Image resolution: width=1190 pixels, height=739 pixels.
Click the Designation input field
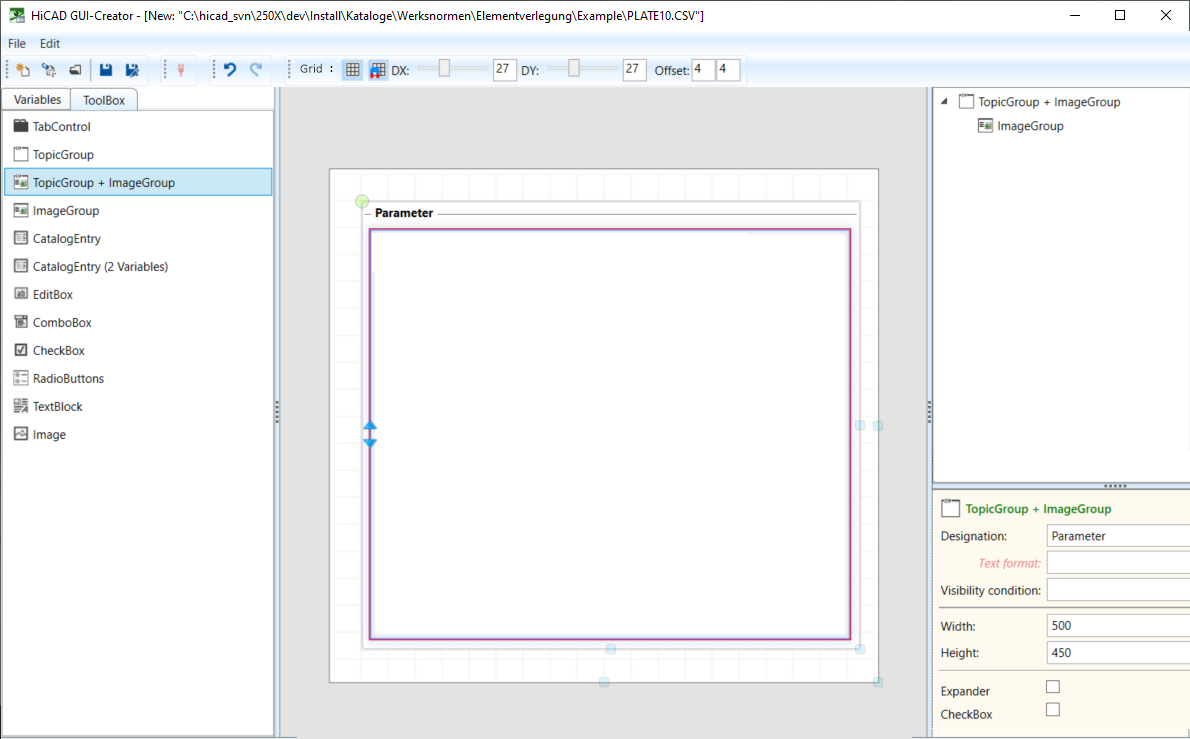(1117, 536)
